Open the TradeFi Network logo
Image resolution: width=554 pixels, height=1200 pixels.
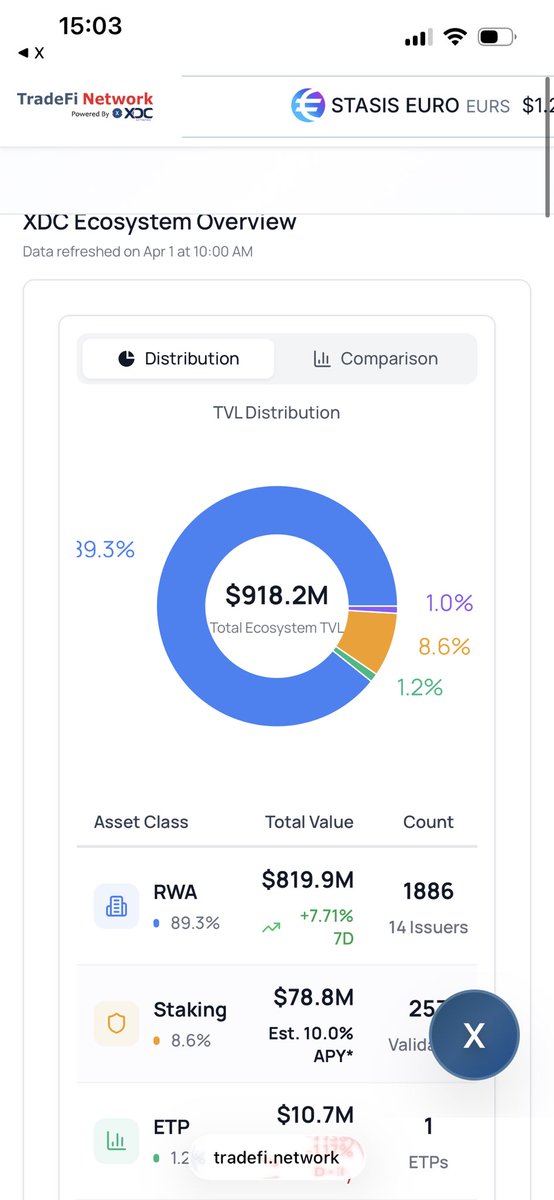coord(85,105)
